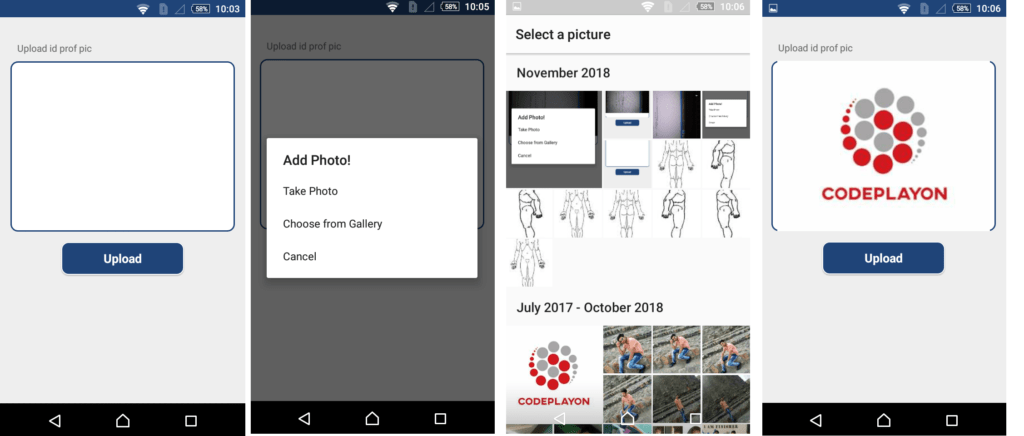Choose from Gallery option in the dialog
The width and height of the screenshot is (1024, 436).
point(332,224)
